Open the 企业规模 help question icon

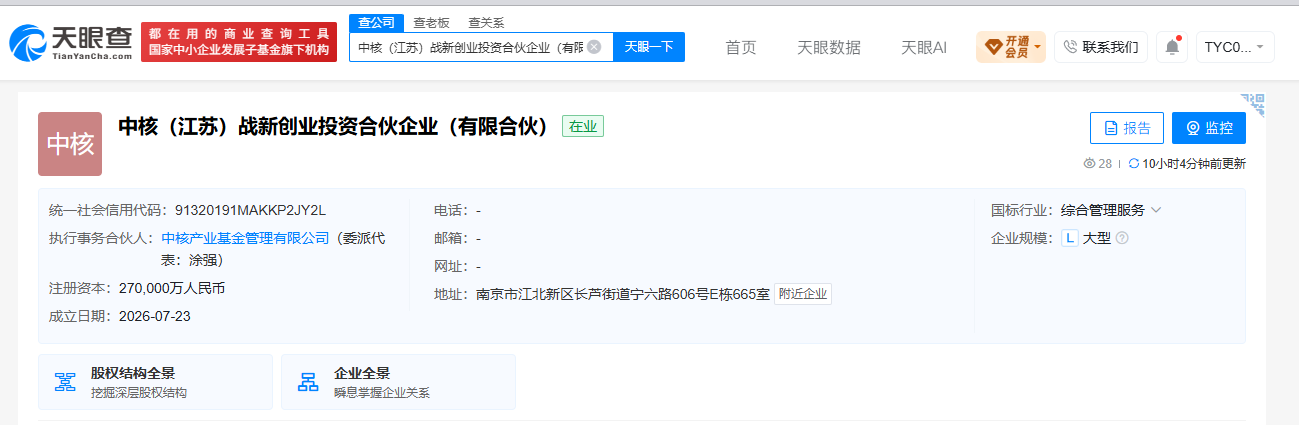coord(1122,238)
